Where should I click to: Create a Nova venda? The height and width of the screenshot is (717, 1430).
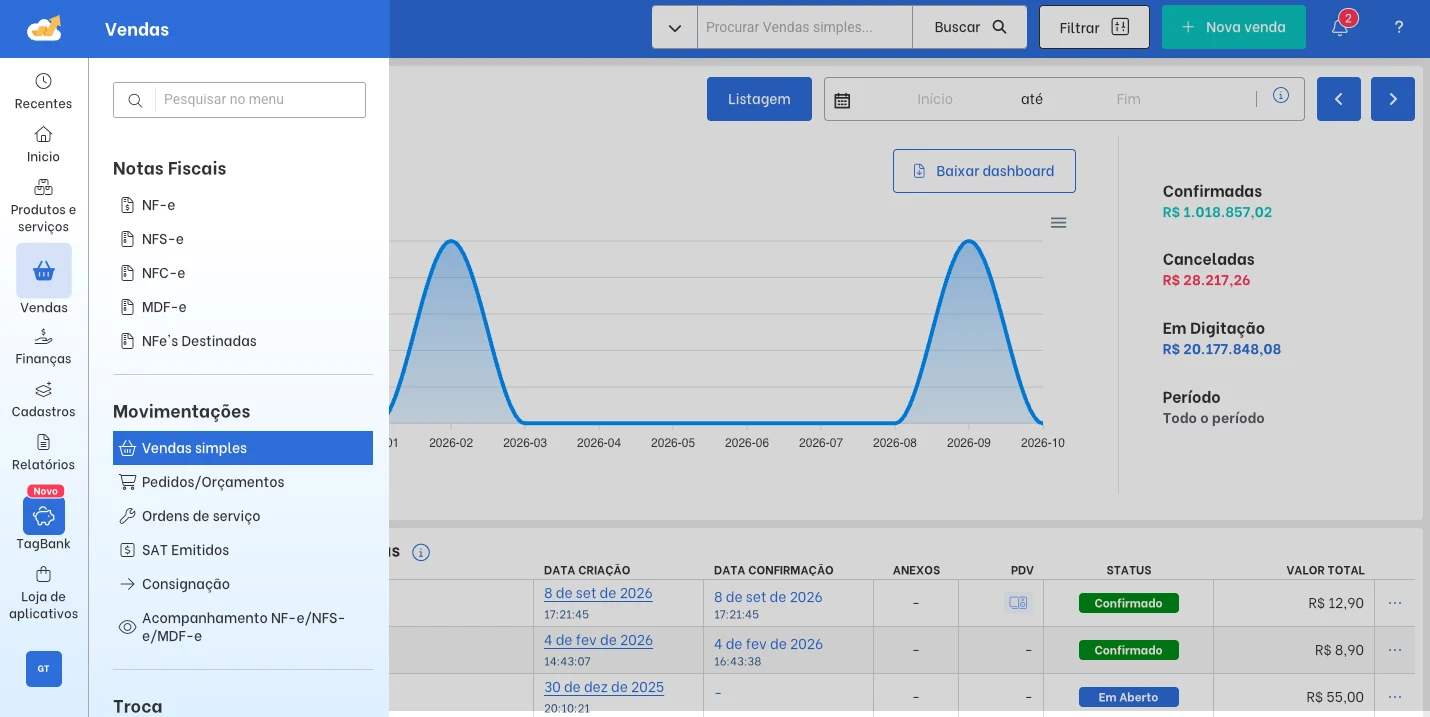[x=1234, y=27]
